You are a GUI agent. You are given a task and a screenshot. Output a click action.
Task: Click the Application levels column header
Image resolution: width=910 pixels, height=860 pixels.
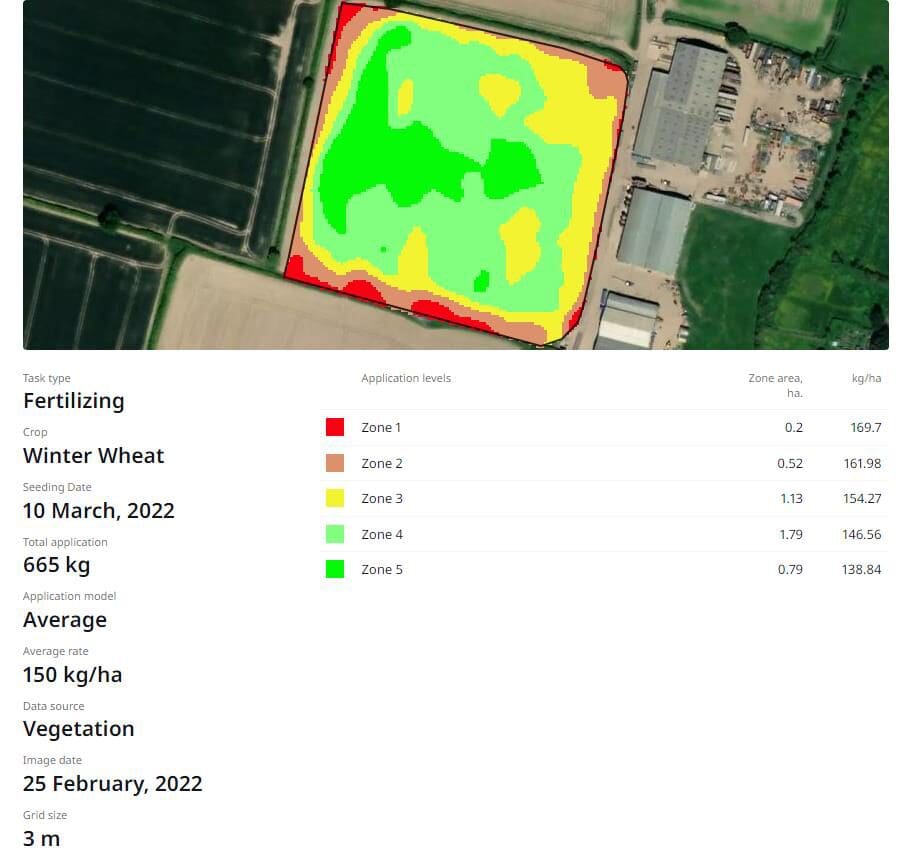406,378
